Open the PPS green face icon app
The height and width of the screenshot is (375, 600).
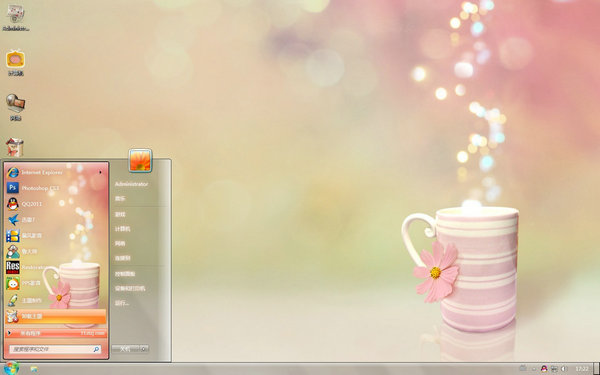tap(56, 284)
